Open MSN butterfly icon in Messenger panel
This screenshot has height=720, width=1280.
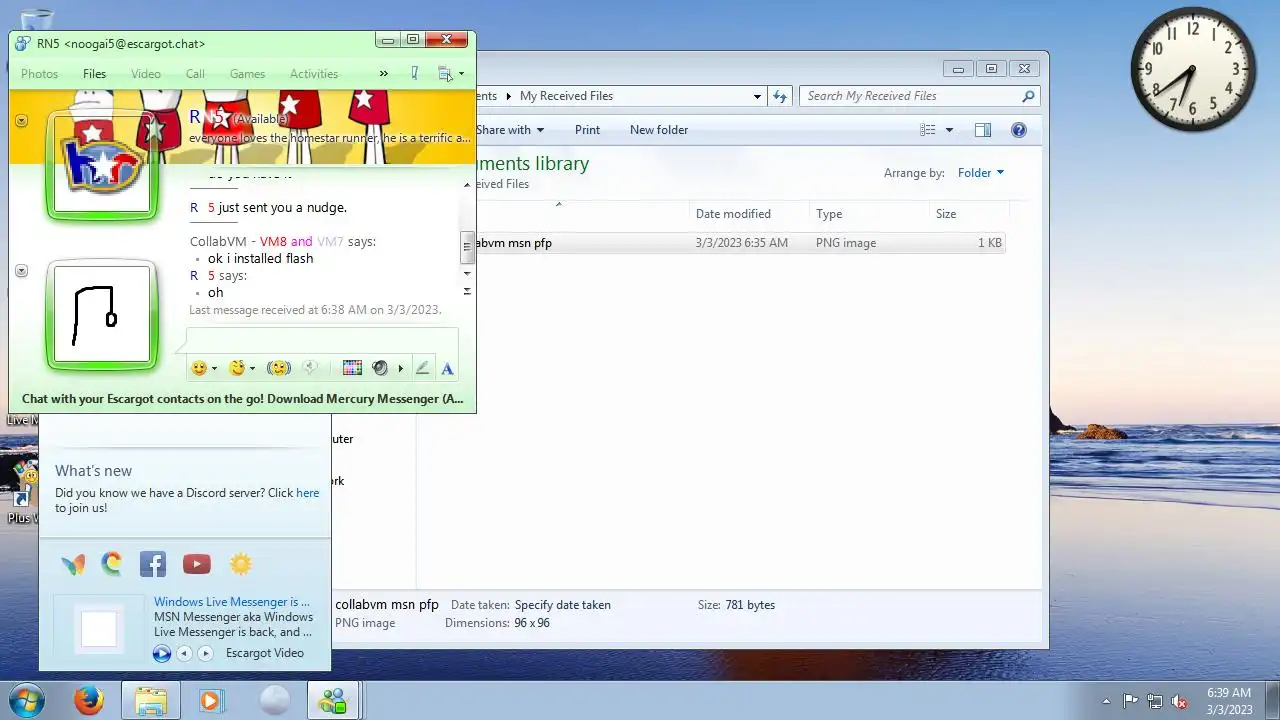73,564
